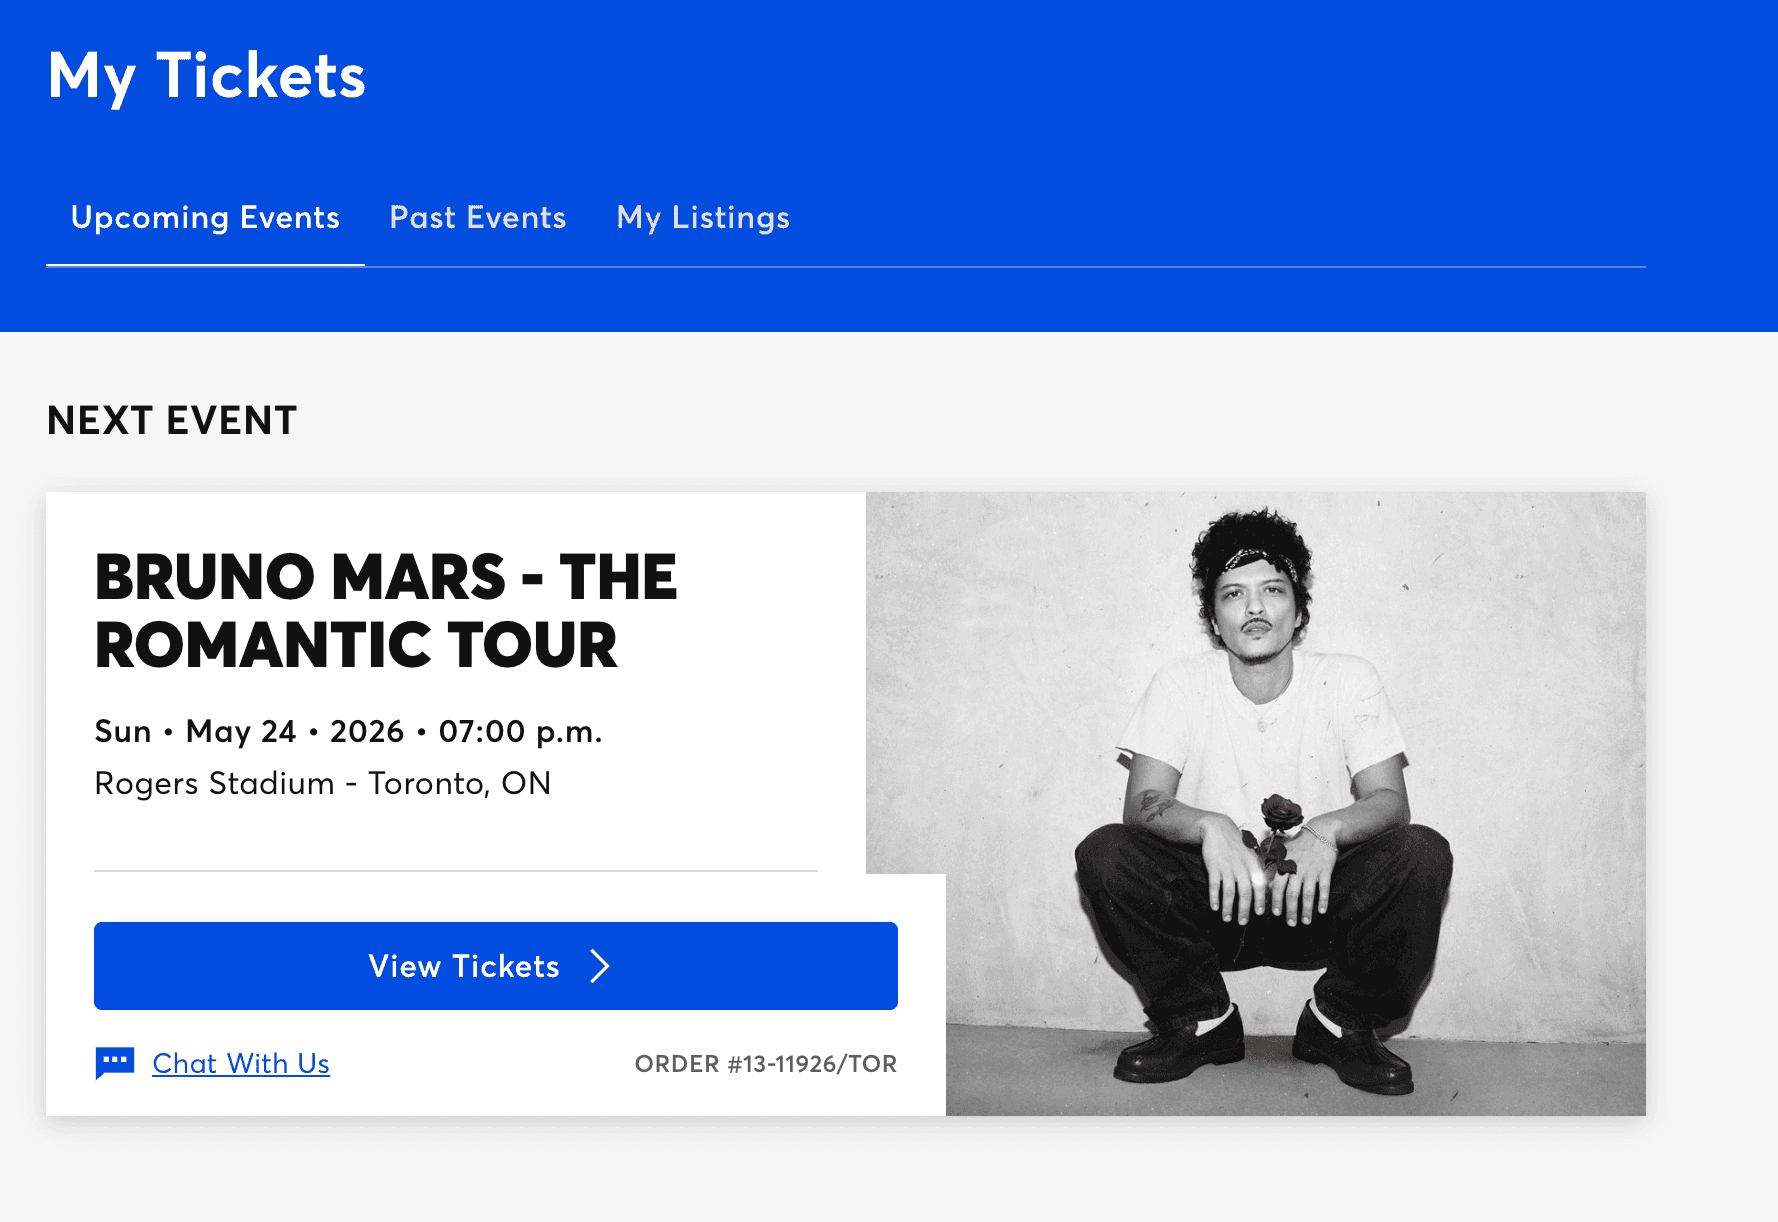The width and height of the screenshot is (1778, 1222).
Task: Click the chat speech bubble icon
Action: pos(114,1063)
